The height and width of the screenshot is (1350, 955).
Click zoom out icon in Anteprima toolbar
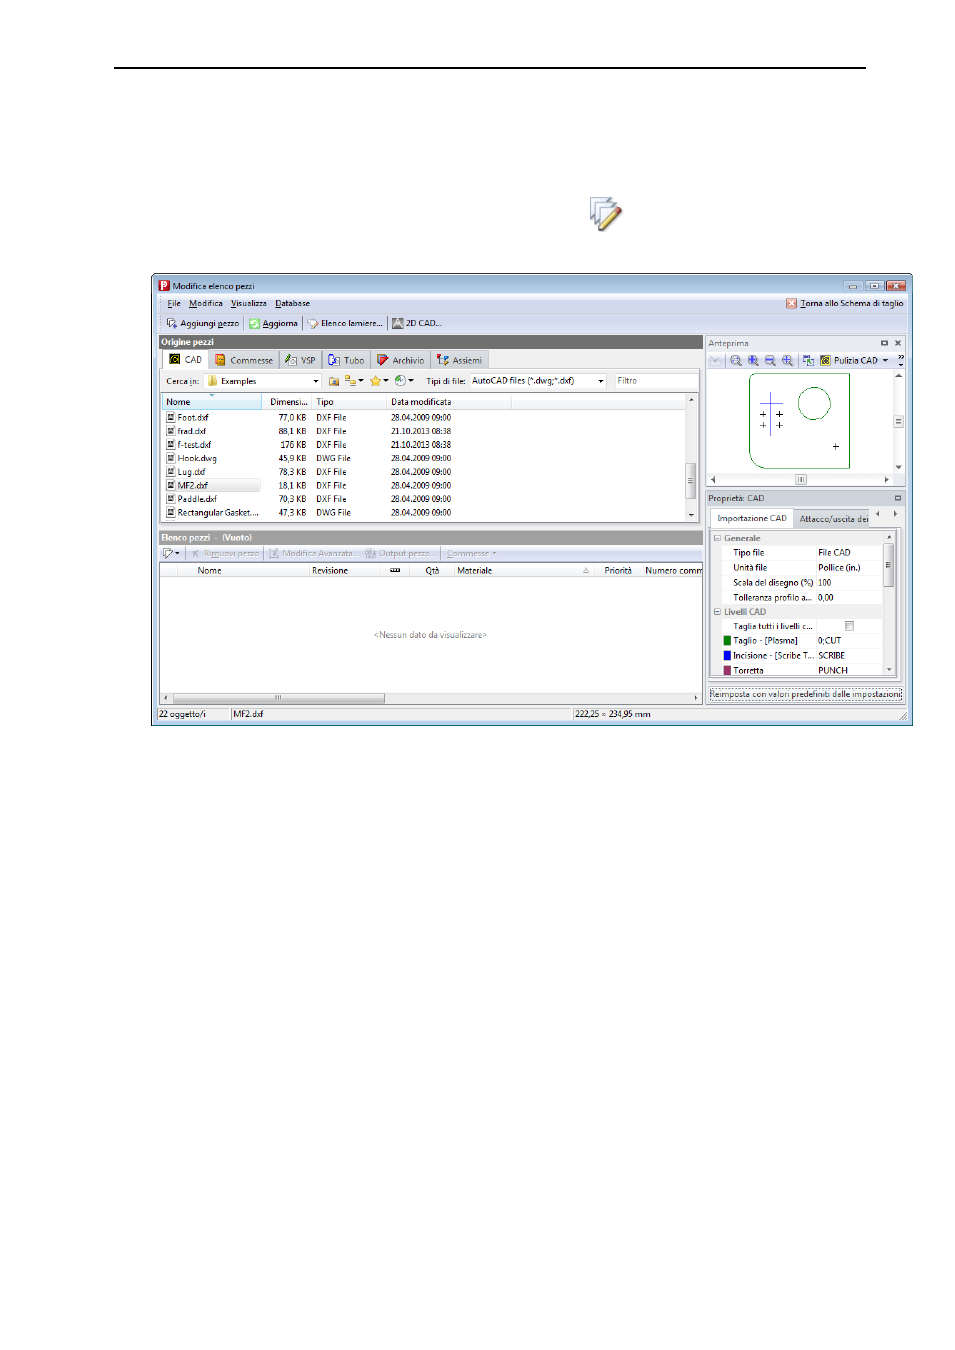click(x=770, y=360)
